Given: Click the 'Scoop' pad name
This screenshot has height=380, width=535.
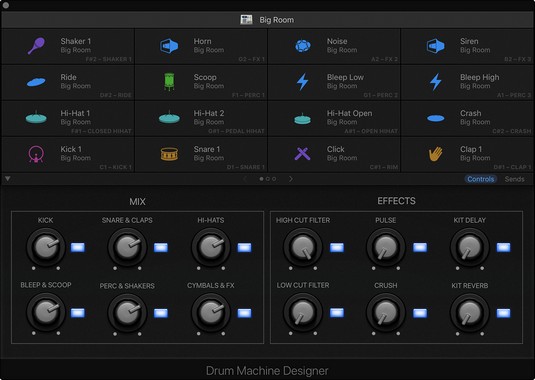Looking at the screenshot, I should coord(205,77).
